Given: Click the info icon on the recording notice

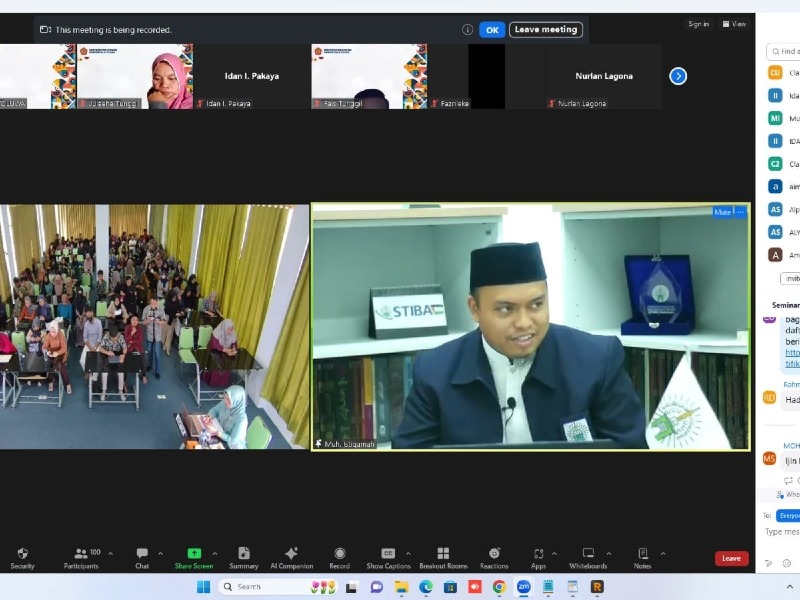Looking at the screenshot, I should coord(467,30).
